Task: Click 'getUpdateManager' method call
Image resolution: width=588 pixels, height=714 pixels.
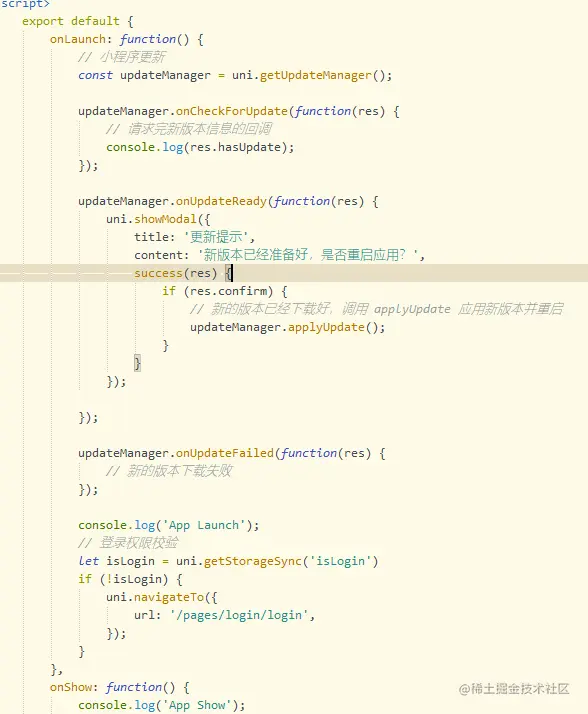Action: [x=316, y=75]
